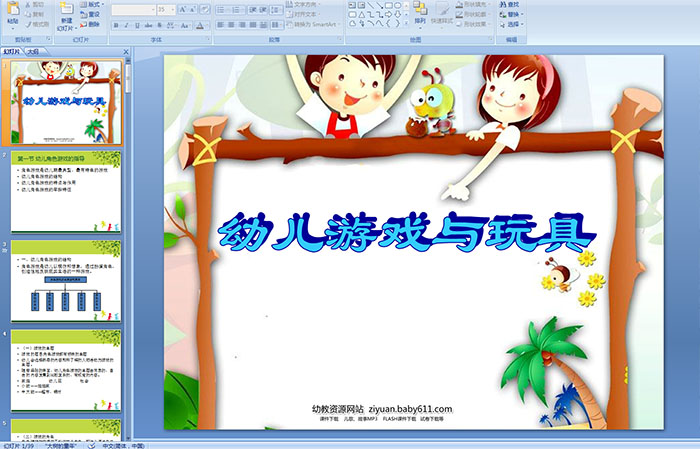
Task: Toggle text Shadow (S) formatting
Action: coord(159,25)
